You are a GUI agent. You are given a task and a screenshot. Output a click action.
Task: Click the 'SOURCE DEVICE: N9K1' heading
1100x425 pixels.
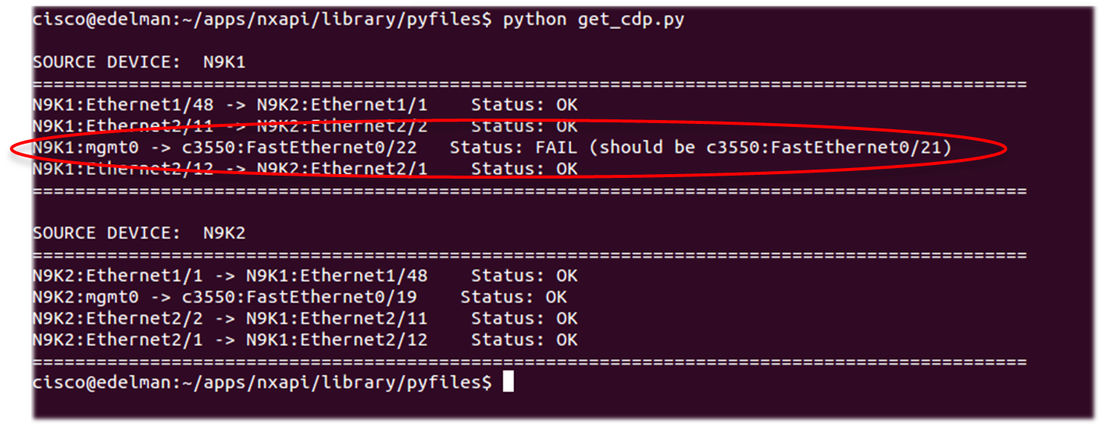(139, 62)
